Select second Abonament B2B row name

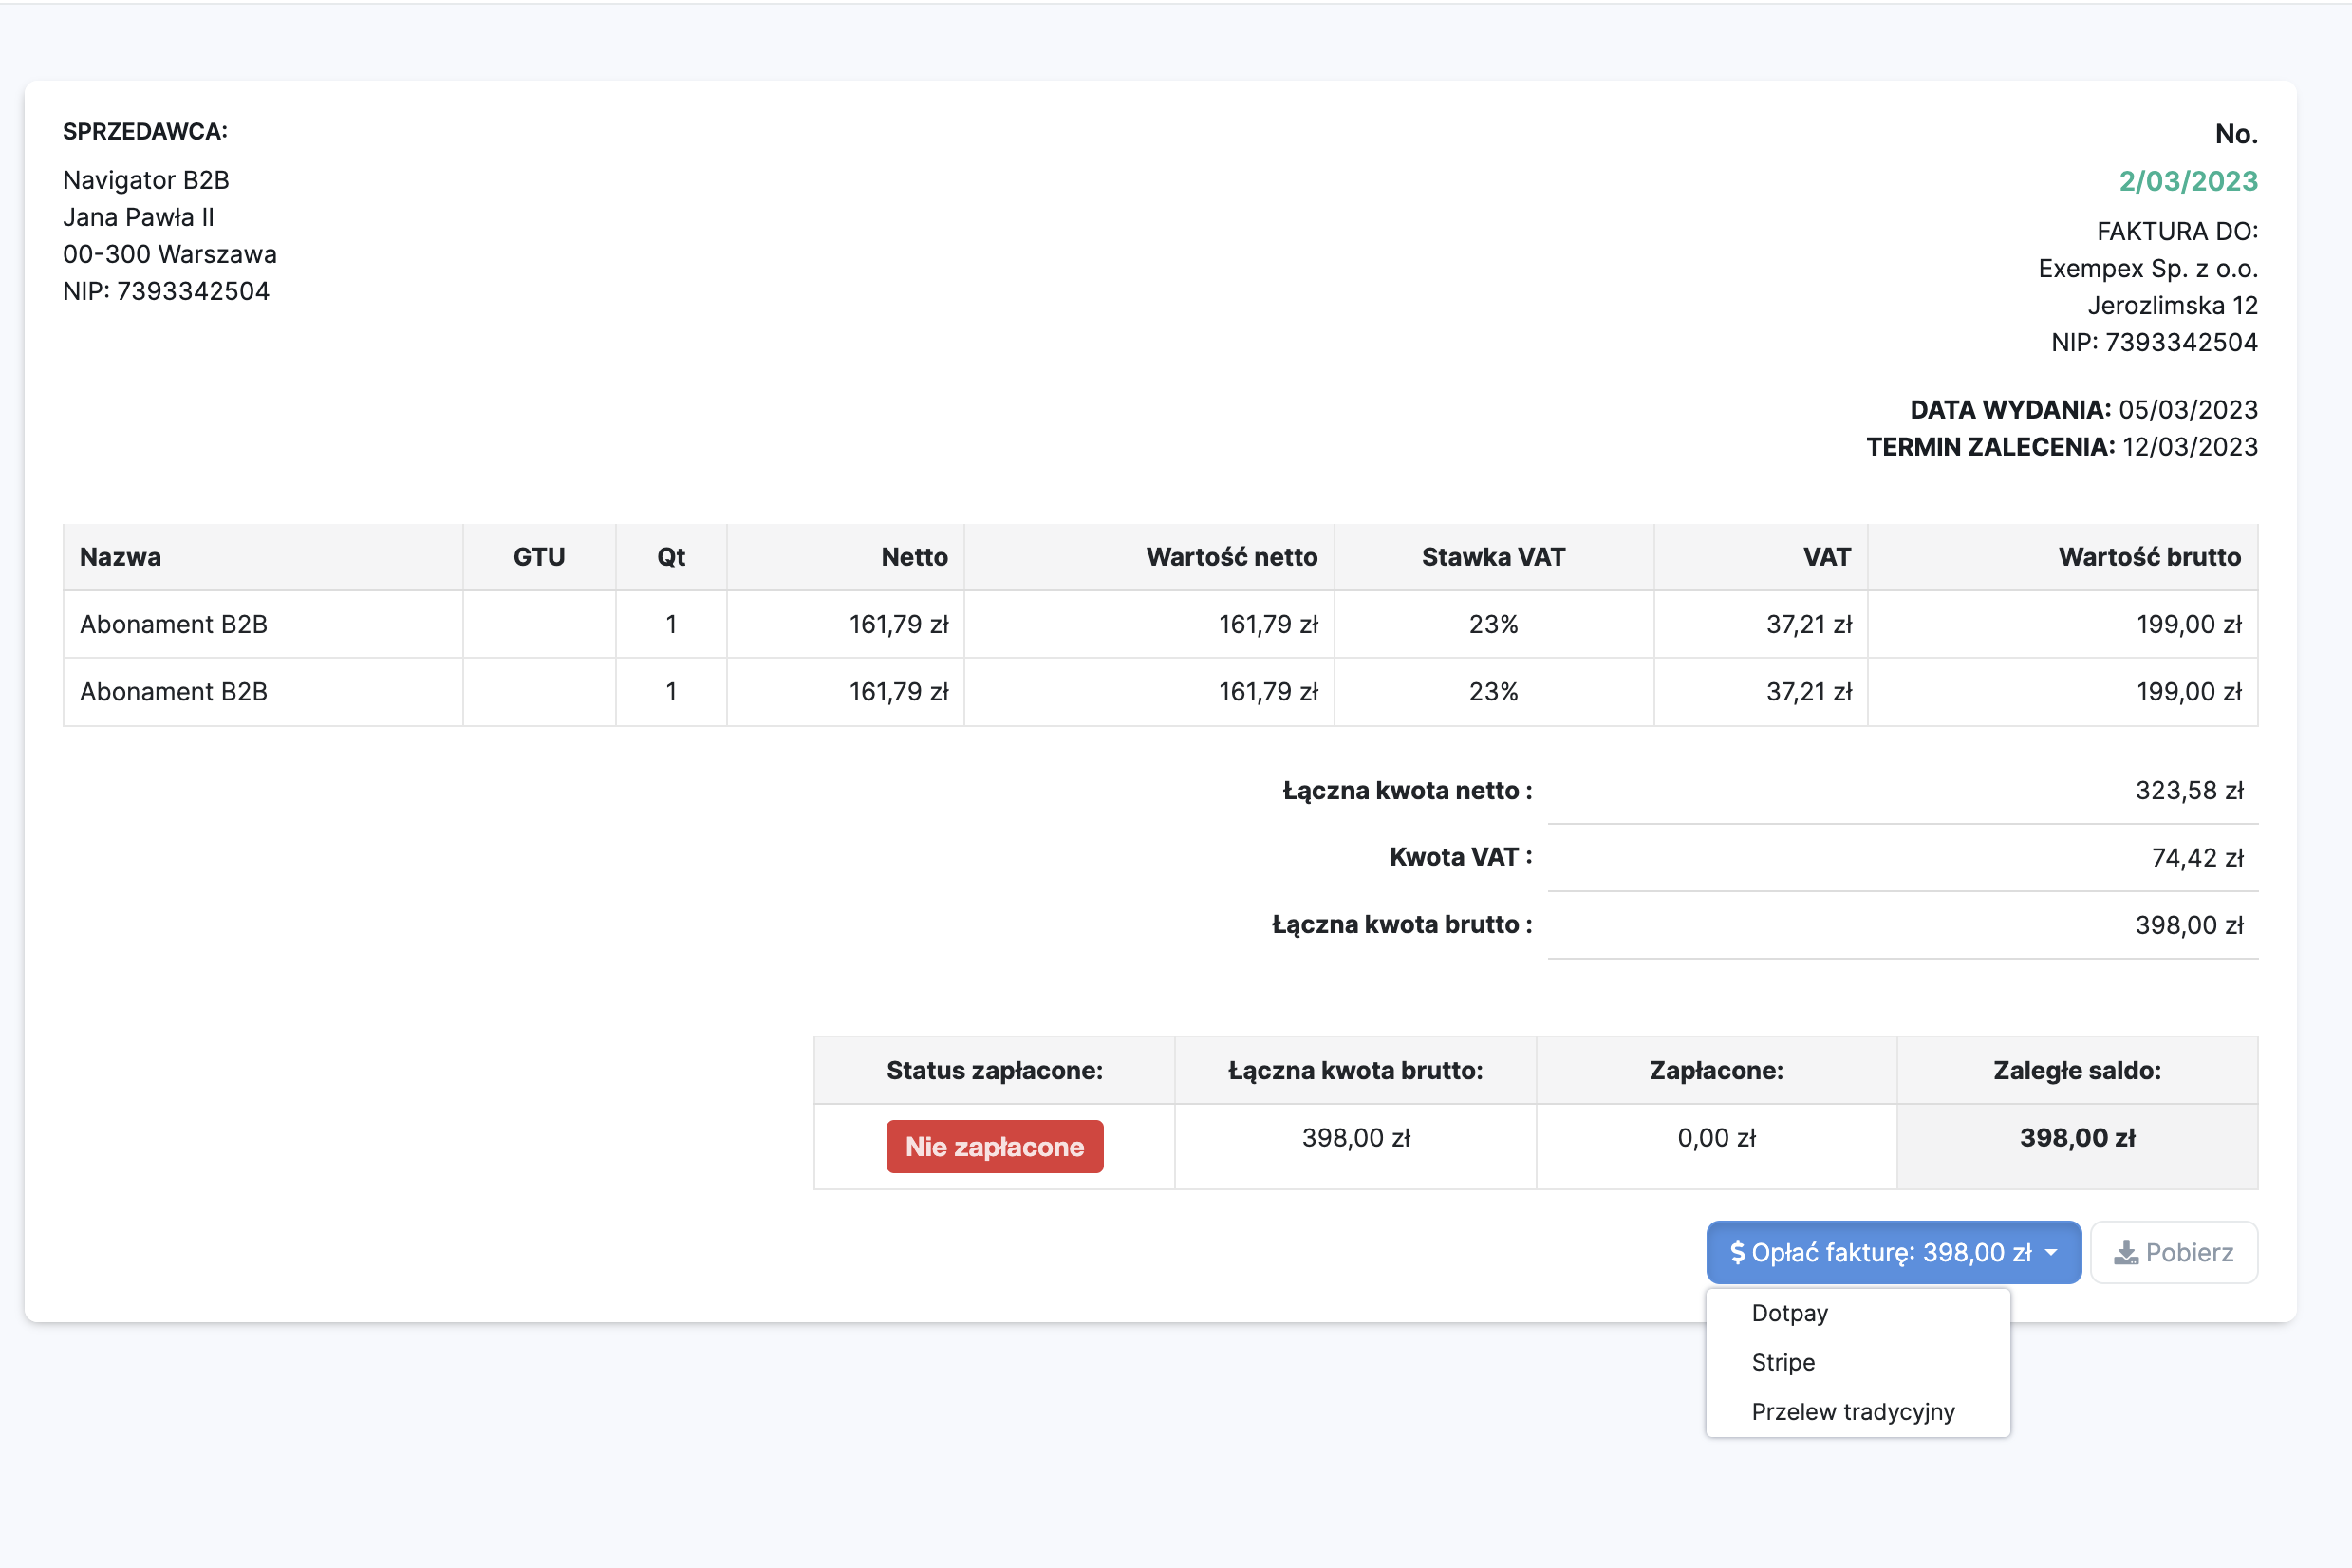coord(174,692)
